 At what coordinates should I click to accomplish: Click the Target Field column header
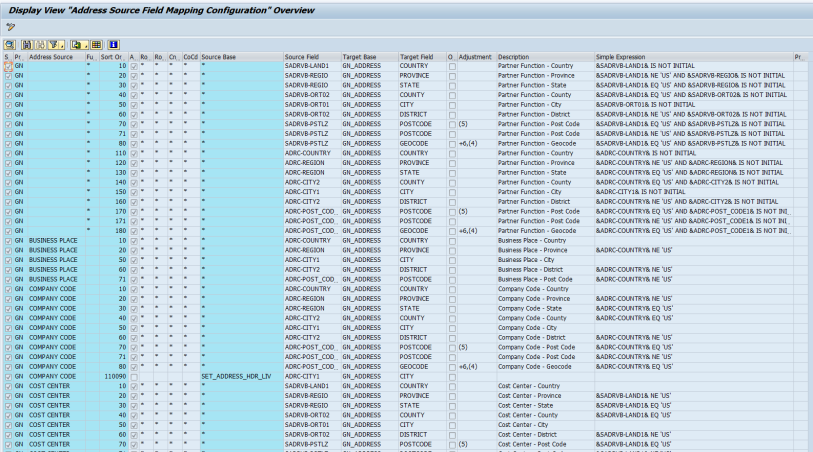pos(417,57)
